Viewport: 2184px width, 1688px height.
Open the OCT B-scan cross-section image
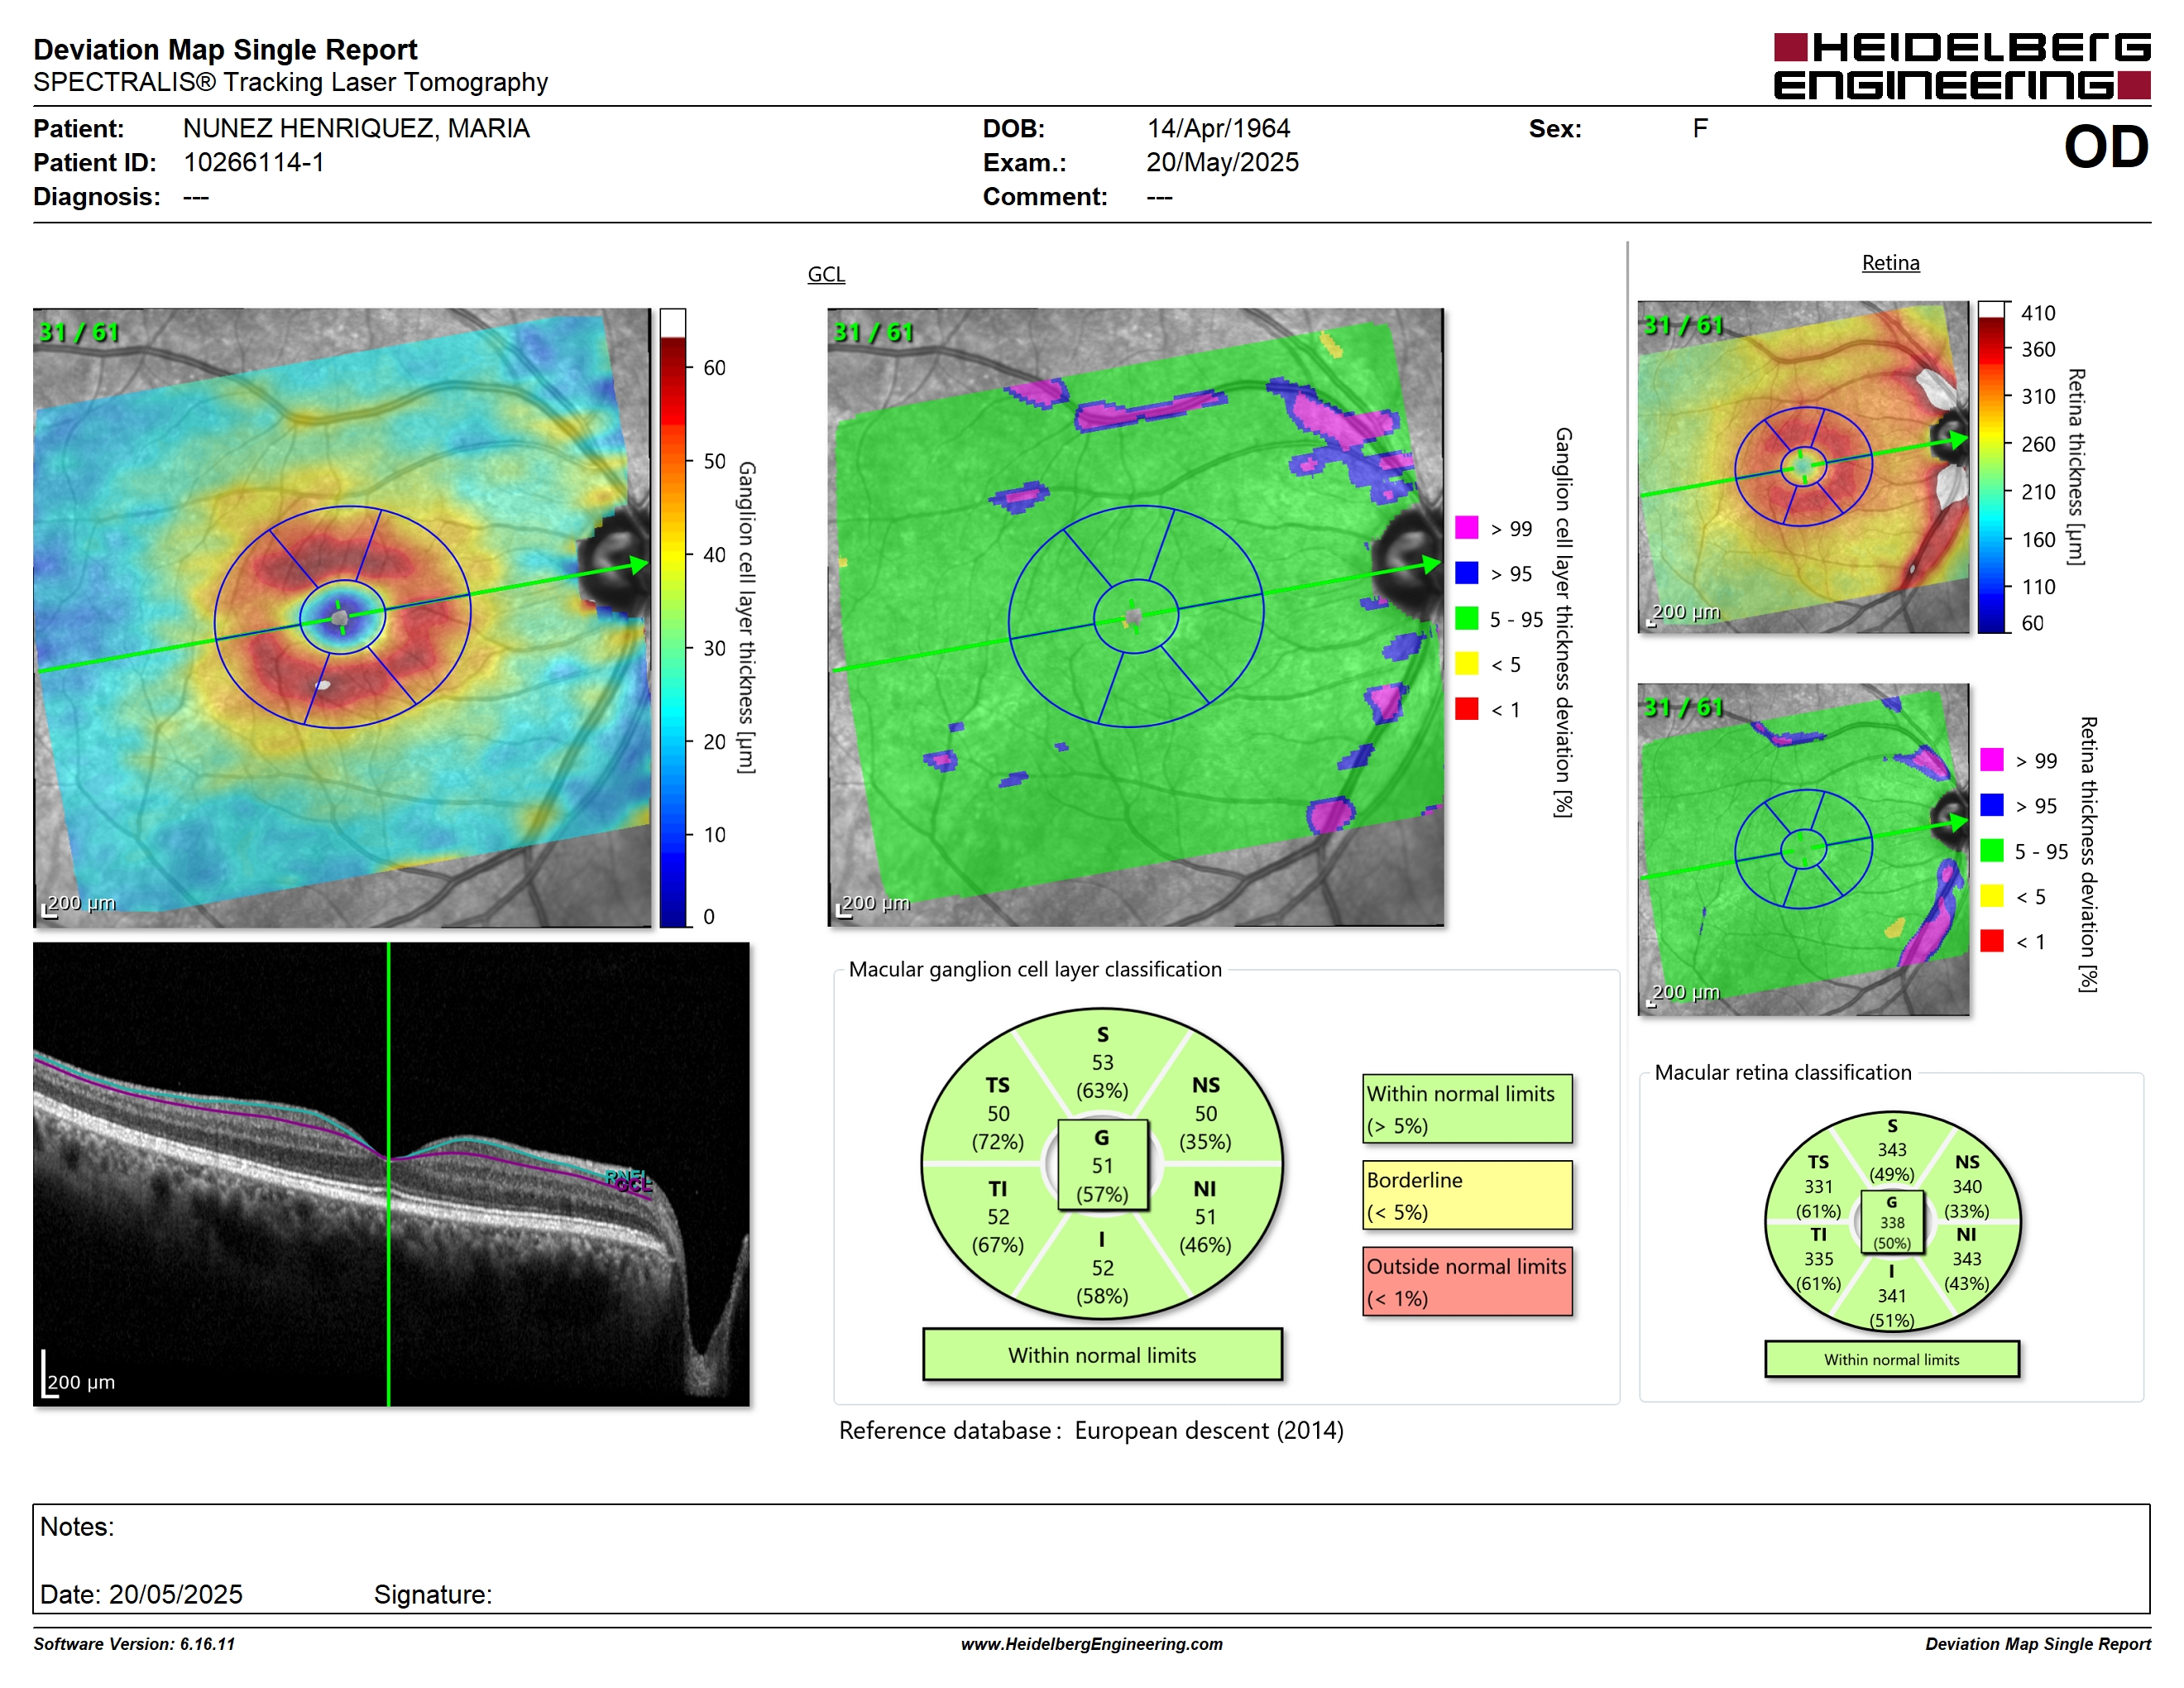(391, 1174)
